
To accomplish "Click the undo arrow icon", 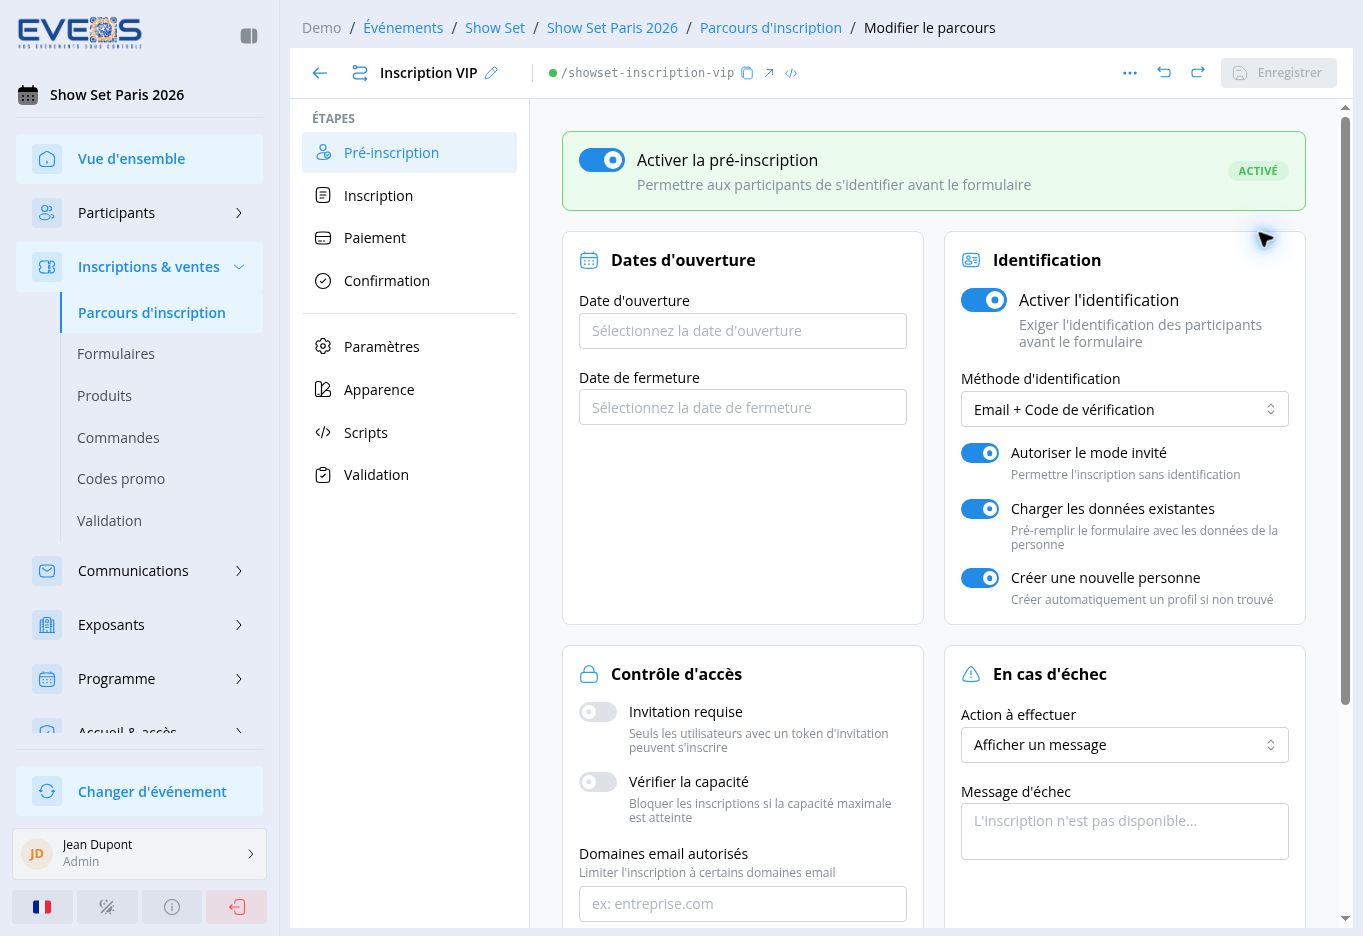I will point(1164,73).
